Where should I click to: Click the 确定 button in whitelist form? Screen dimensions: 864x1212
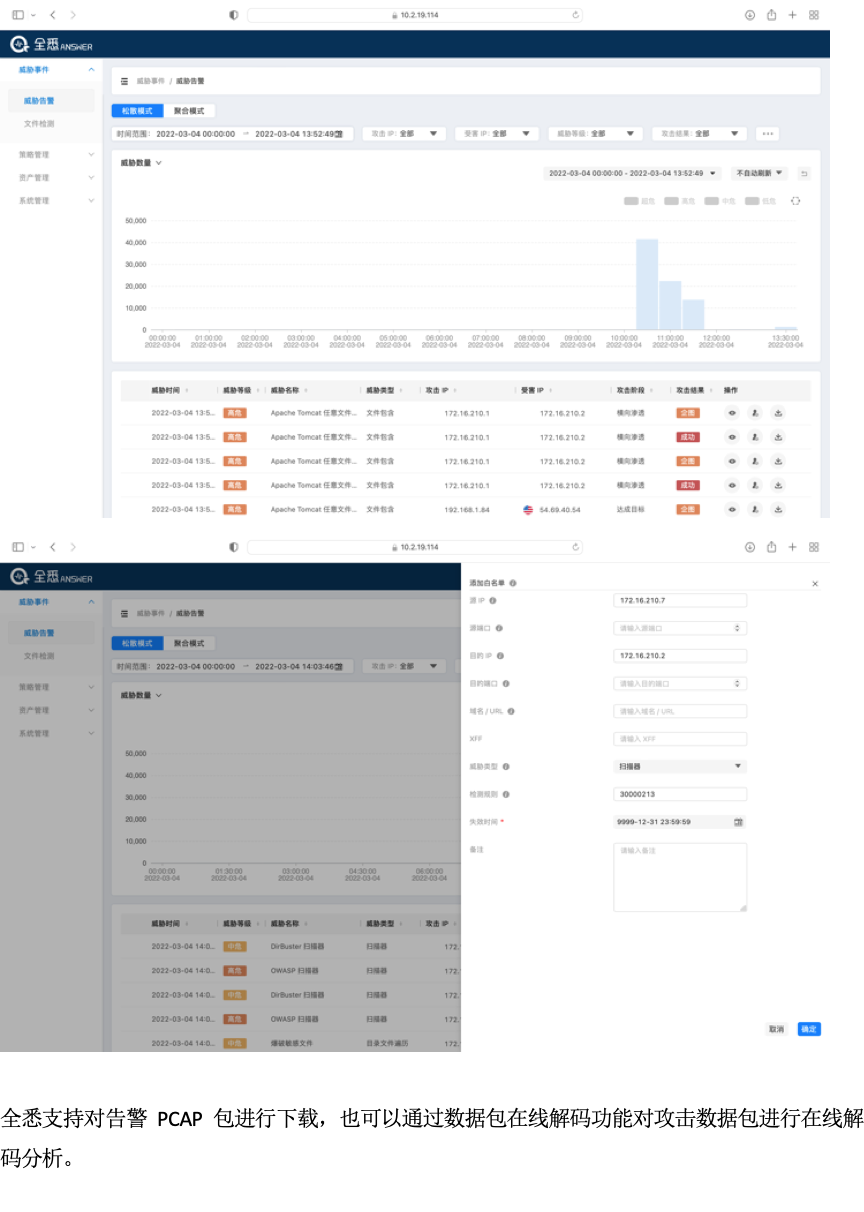point(809,1029)
